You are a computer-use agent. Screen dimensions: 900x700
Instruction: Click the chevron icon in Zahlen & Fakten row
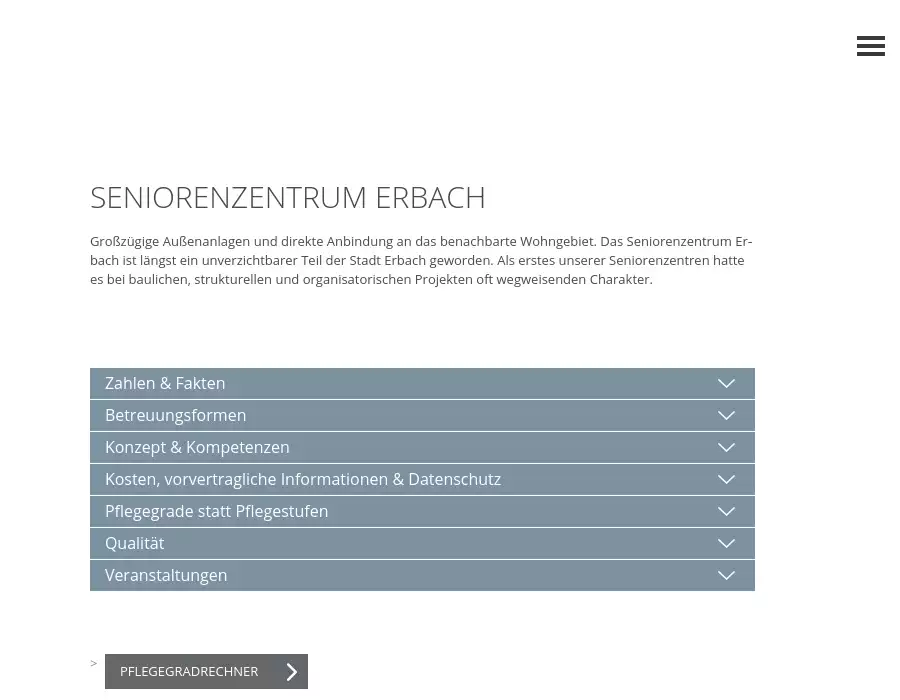coord(726,384)
